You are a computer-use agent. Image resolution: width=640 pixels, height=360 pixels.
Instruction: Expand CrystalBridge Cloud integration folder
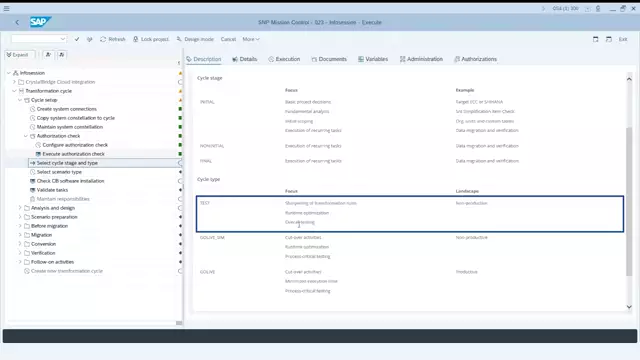(14, 82)
